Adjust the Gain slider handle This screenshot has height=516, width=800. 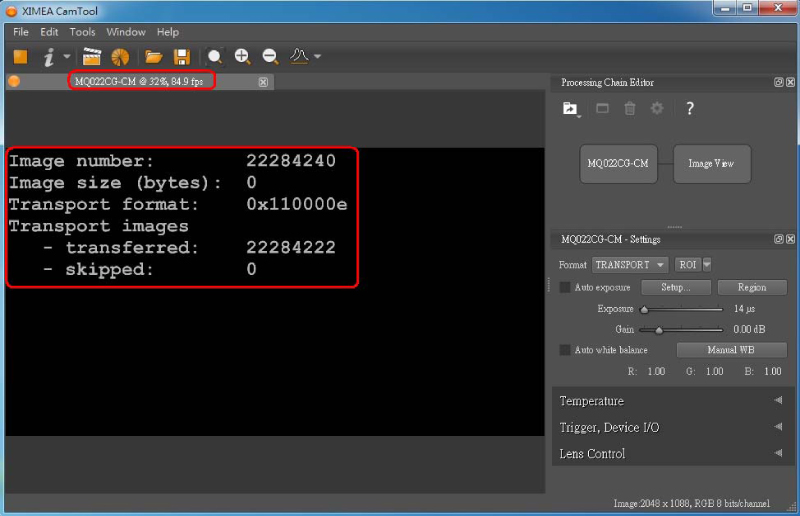pos(659,330)
